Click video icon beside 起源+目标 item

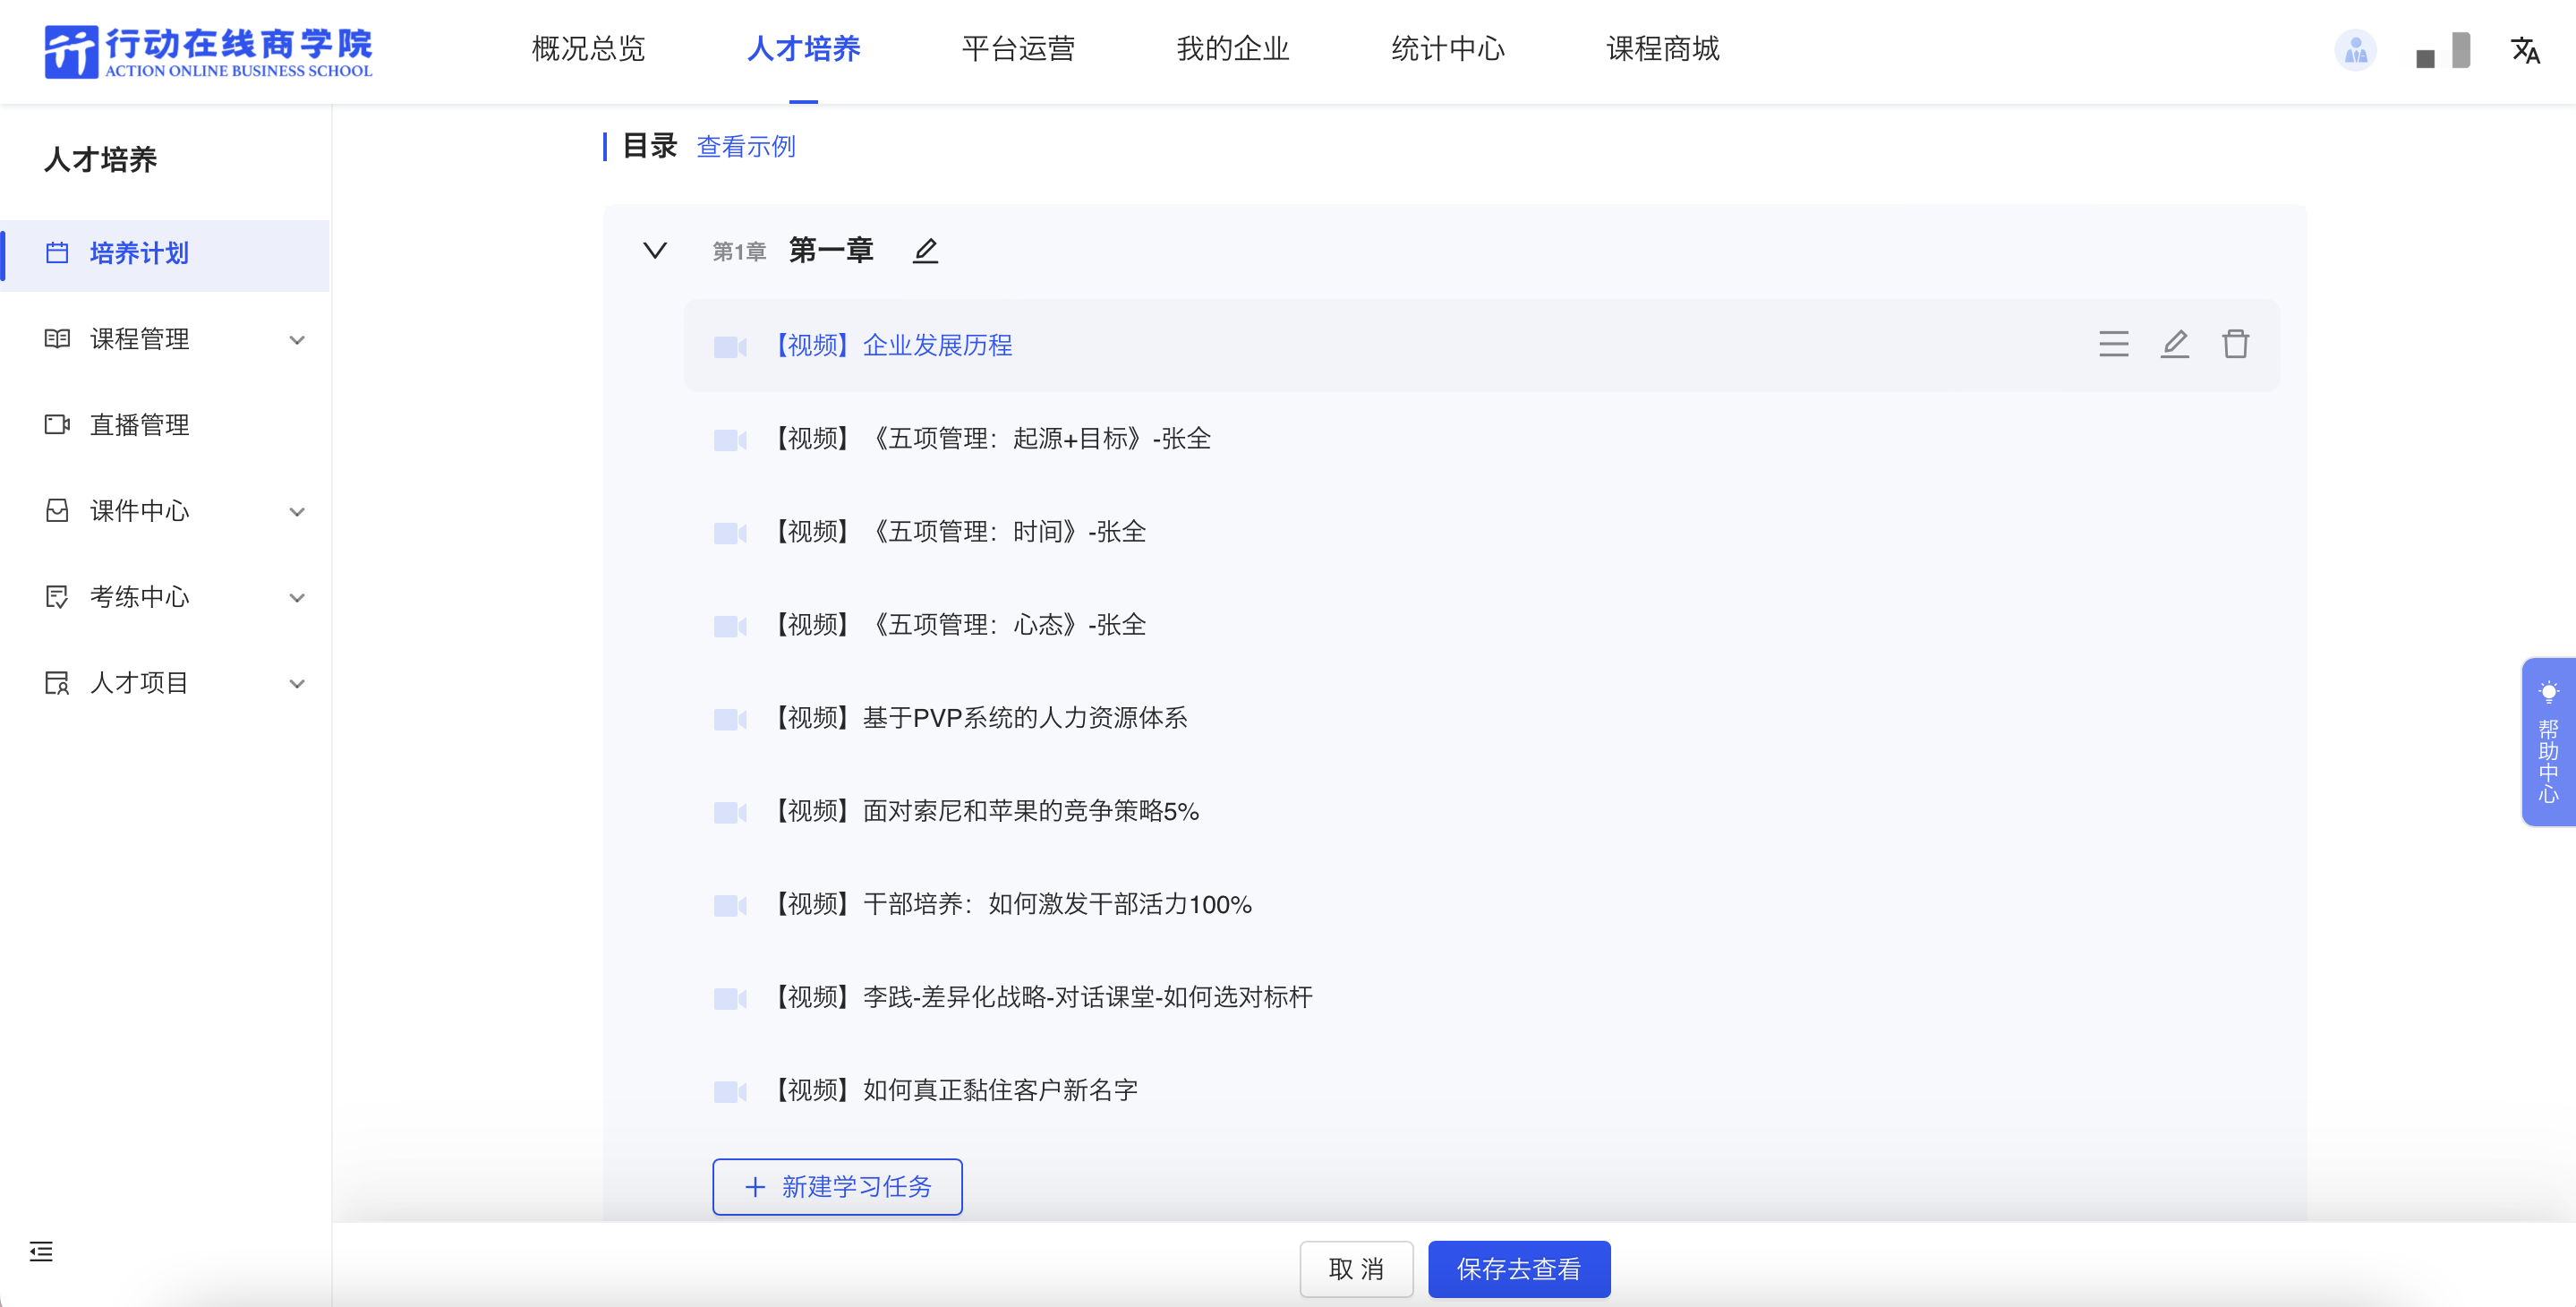[x=730, y=440]
